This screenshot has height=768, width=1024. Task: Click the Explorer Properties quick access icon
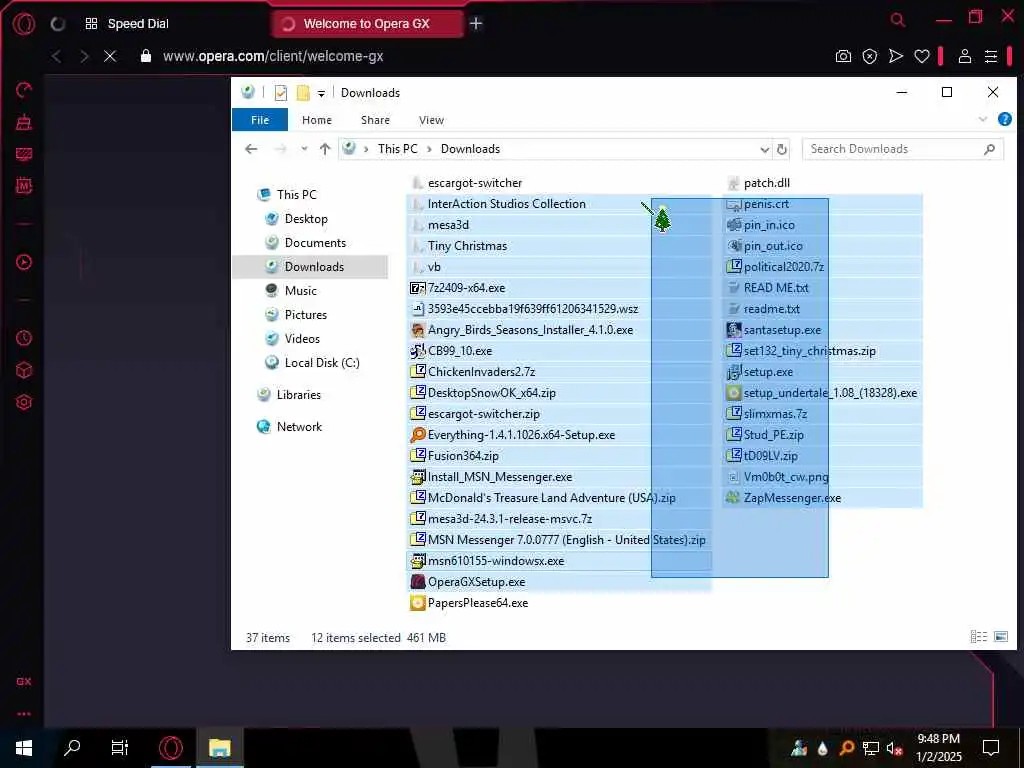pos(281,93)
